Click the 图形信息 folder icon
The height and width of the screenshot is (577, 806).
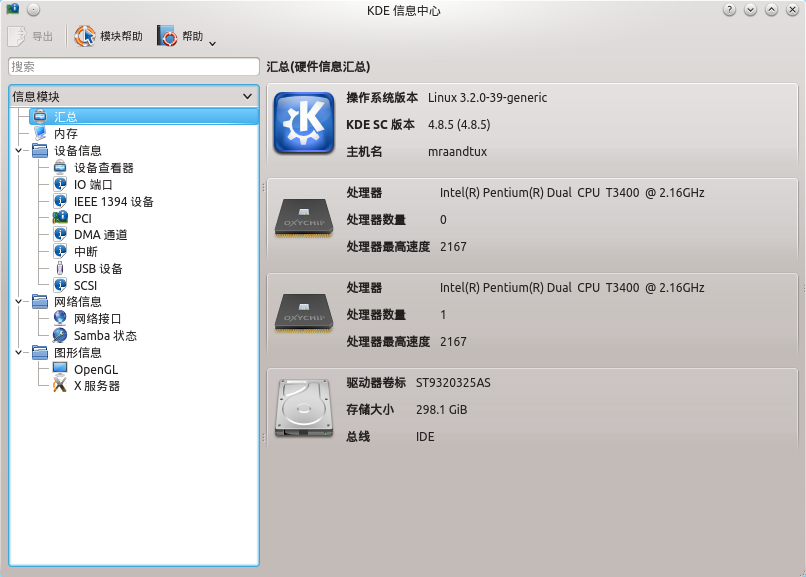coord(40,352)
